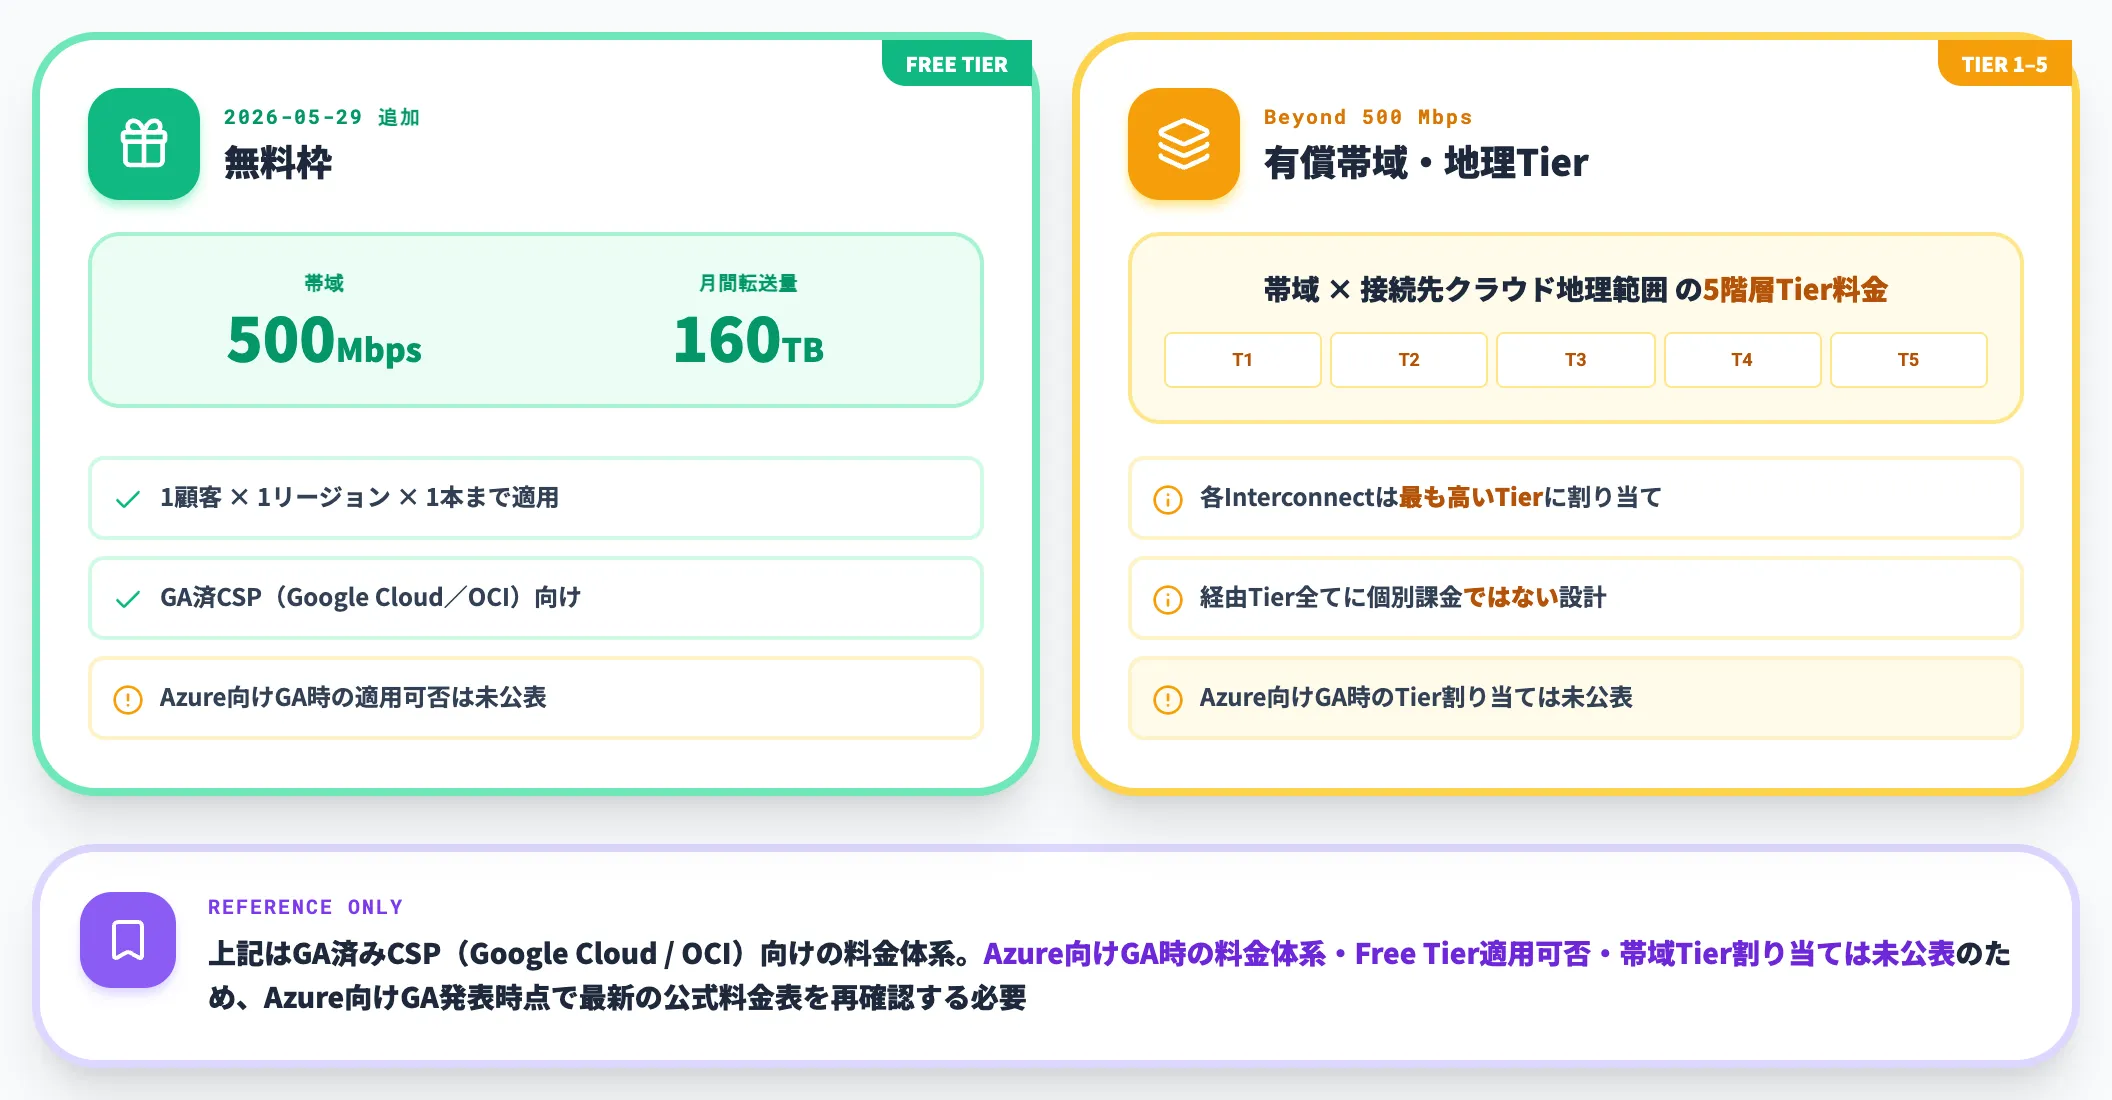Viewport: 2112px width, 1100px height.
Task: Select the T4 tier box
Action: point(1742,360)
